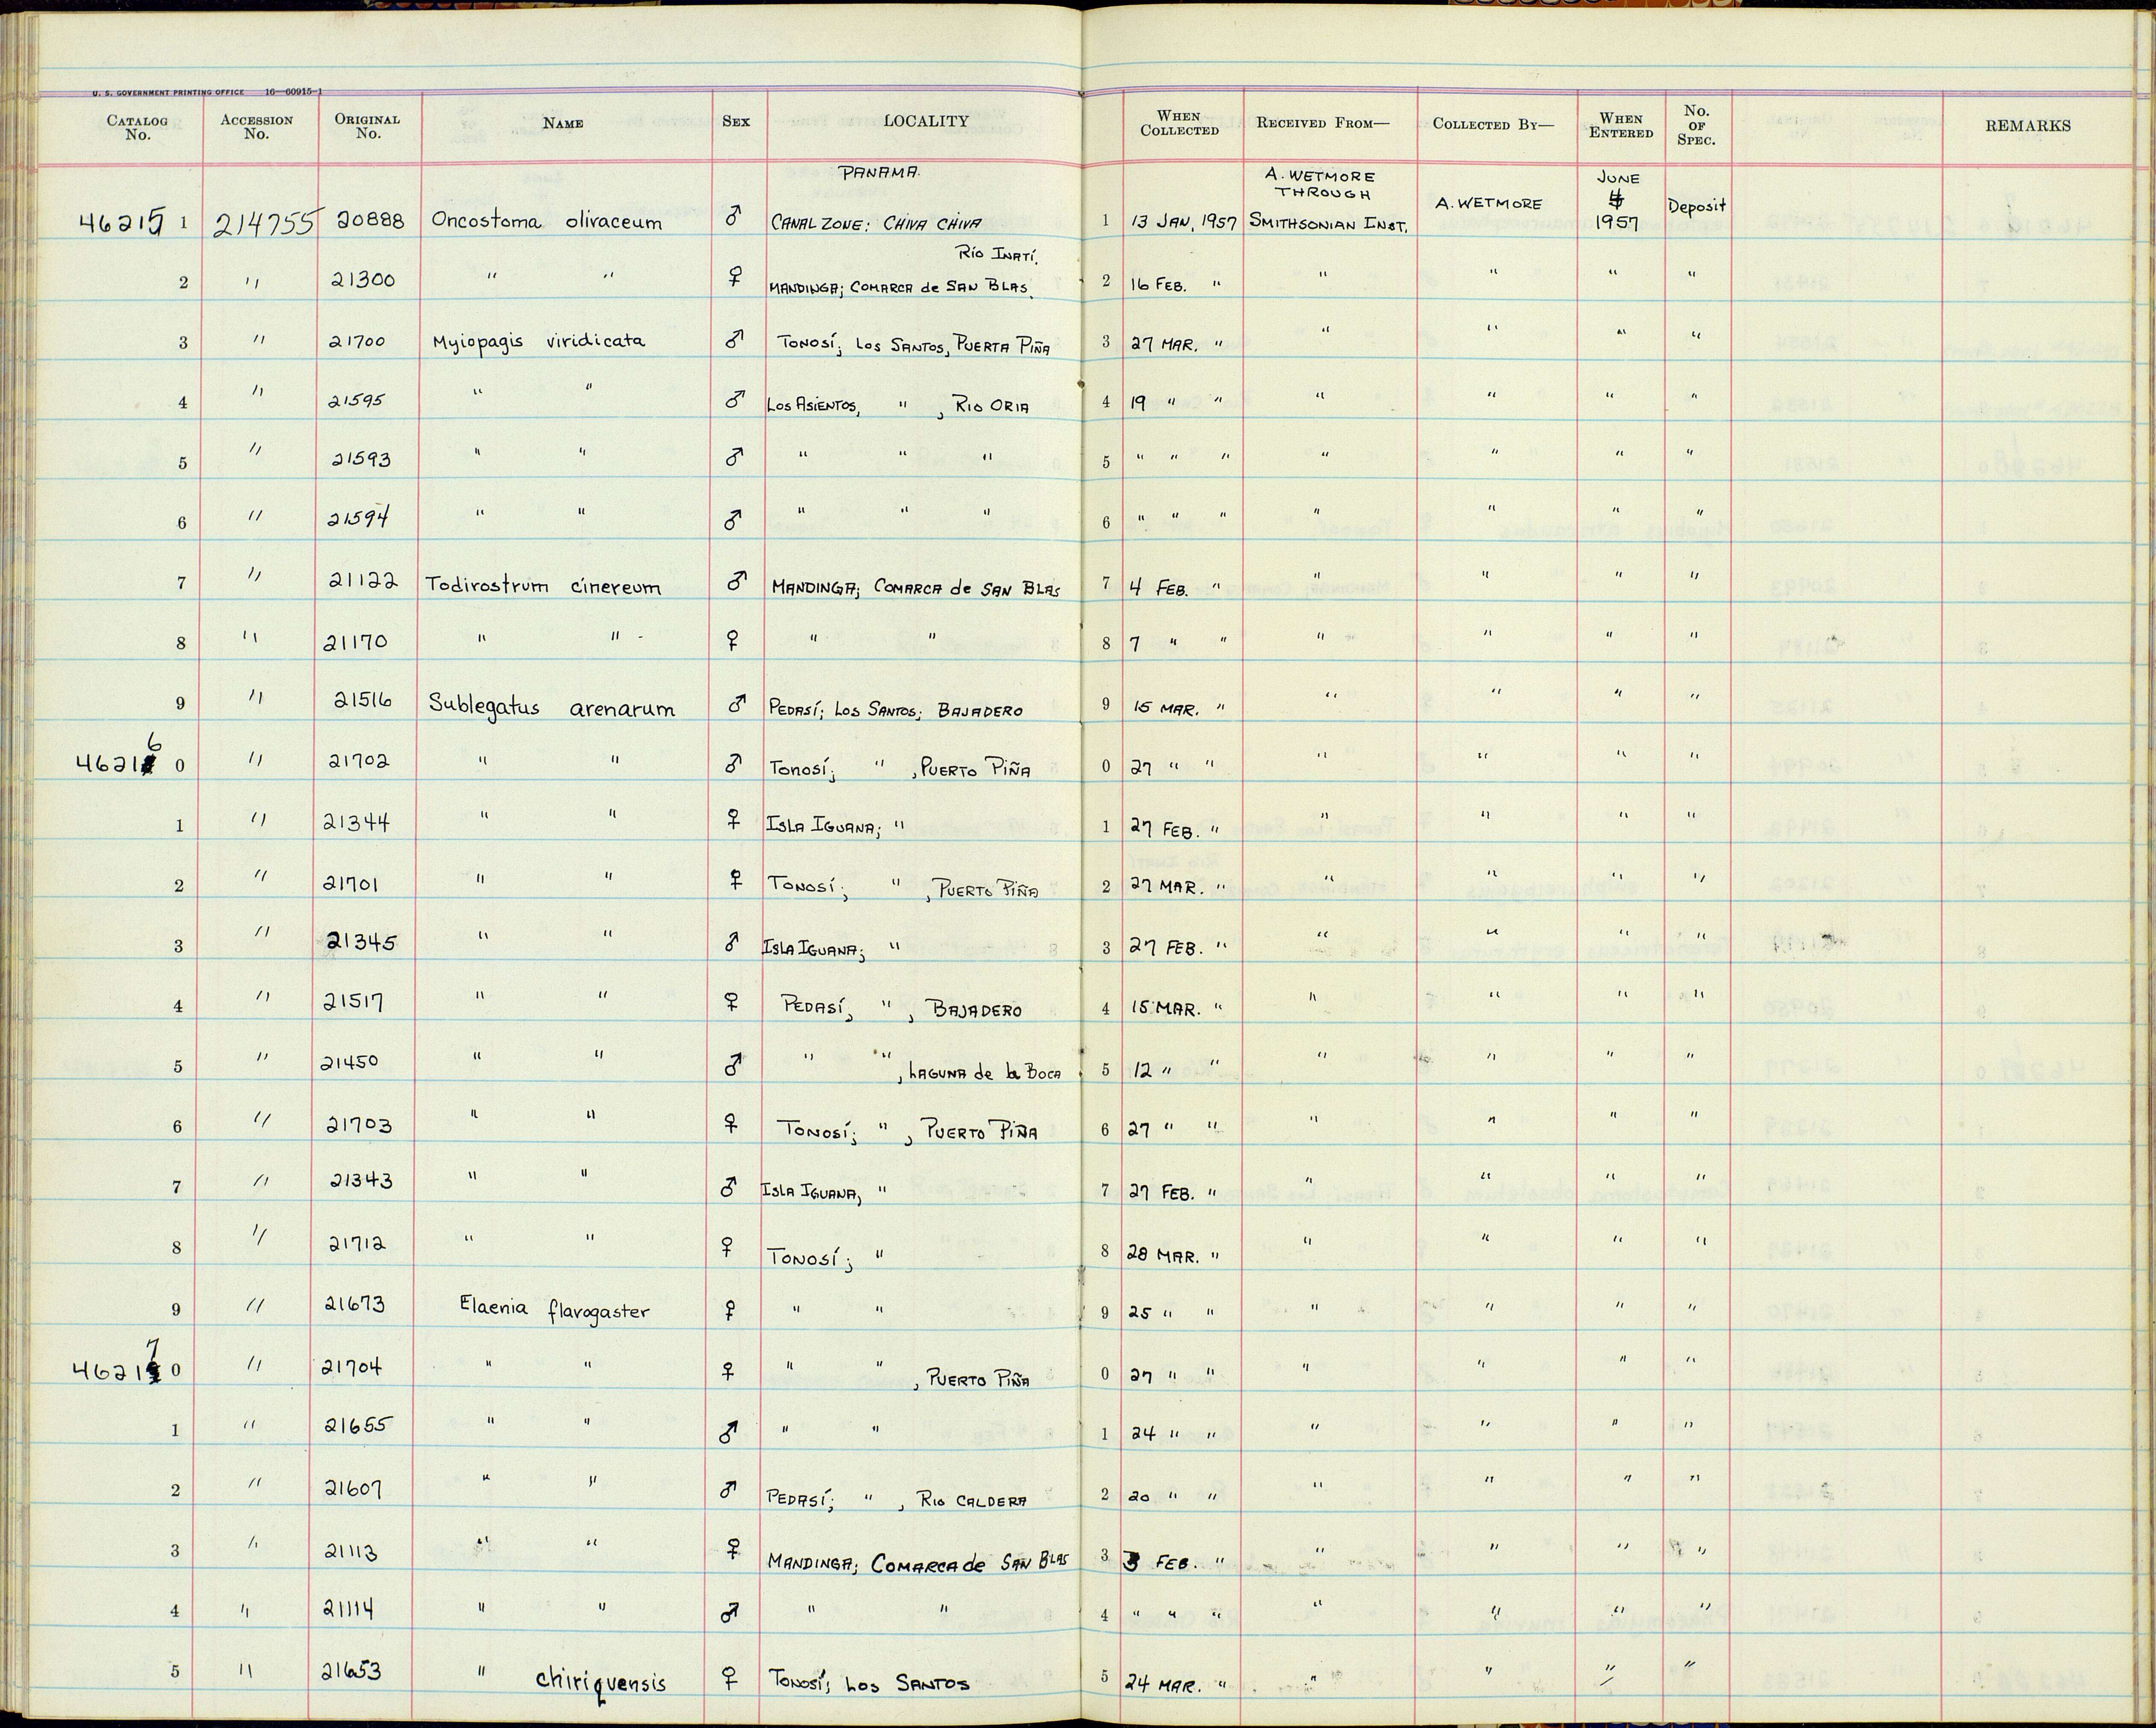
Task: Click locality 'Canal Zone: Chiva Chiva'
Action: (876, 223)
